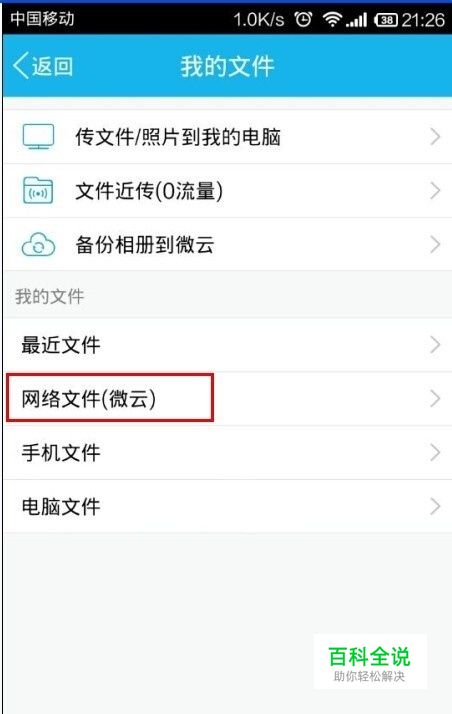The height and width of the screenshot is (714, 452).
Task: Tap the back arrow icon in header
Action: (x=20, y=66)
